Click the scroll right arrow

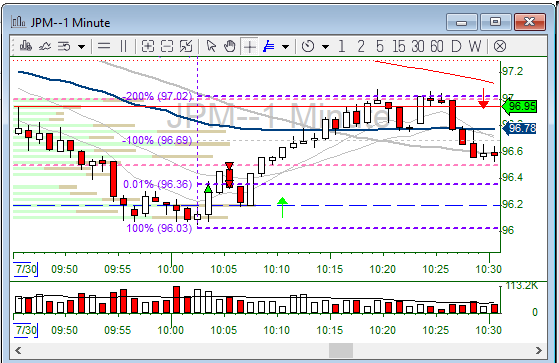539,351
